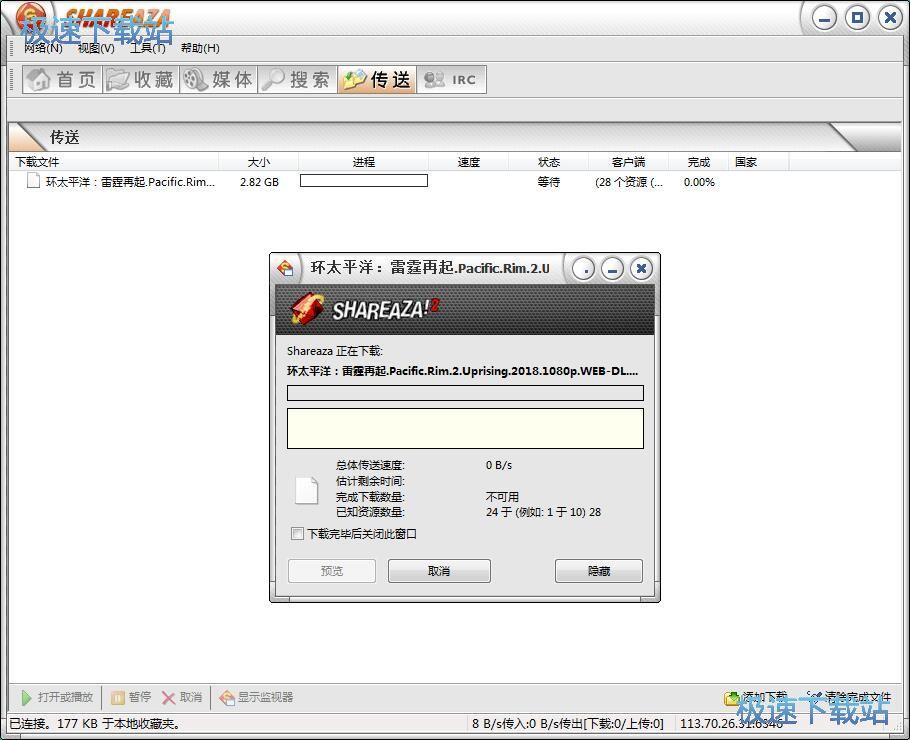Screen dimensions: 910x740
Task: Sort by 客户端 column header
Action: click(x=629, y=162)
